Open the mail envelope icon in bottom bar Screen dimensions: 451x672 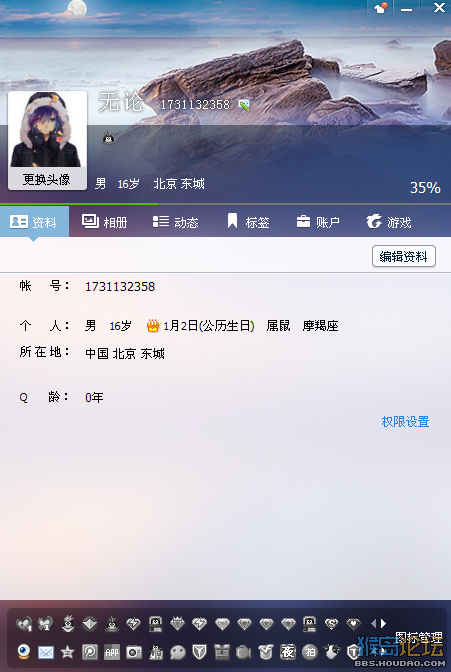click(x=46, y=652)
